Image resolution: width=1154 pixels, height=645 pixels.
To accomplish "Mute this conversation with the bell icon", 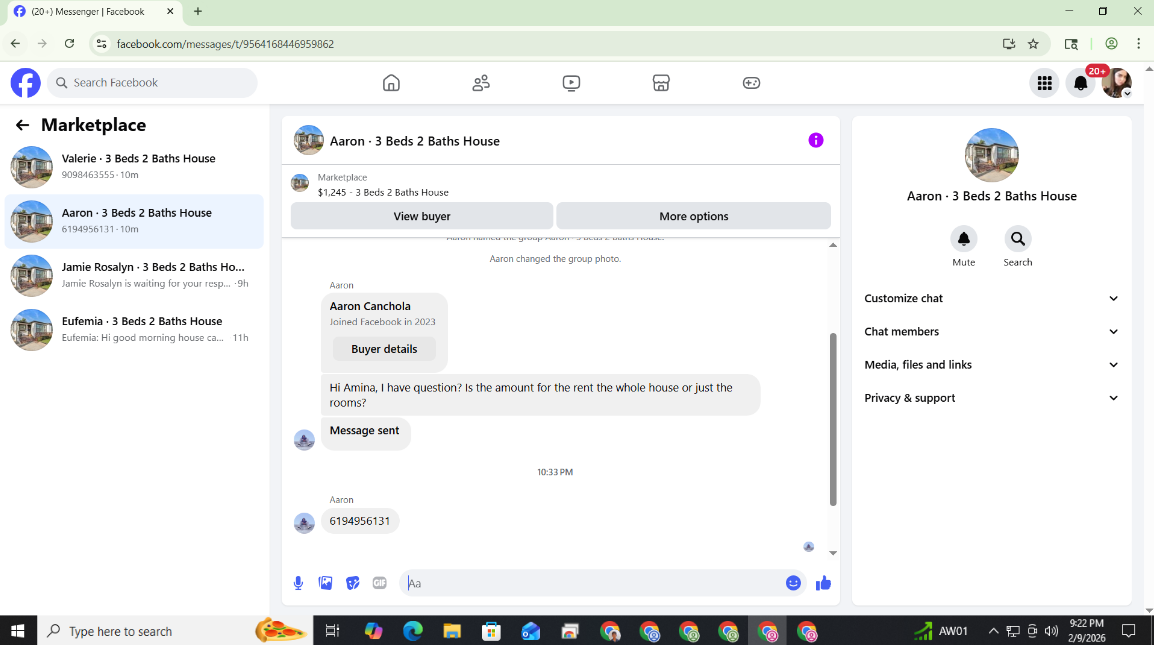I will (x=963, y=239).
